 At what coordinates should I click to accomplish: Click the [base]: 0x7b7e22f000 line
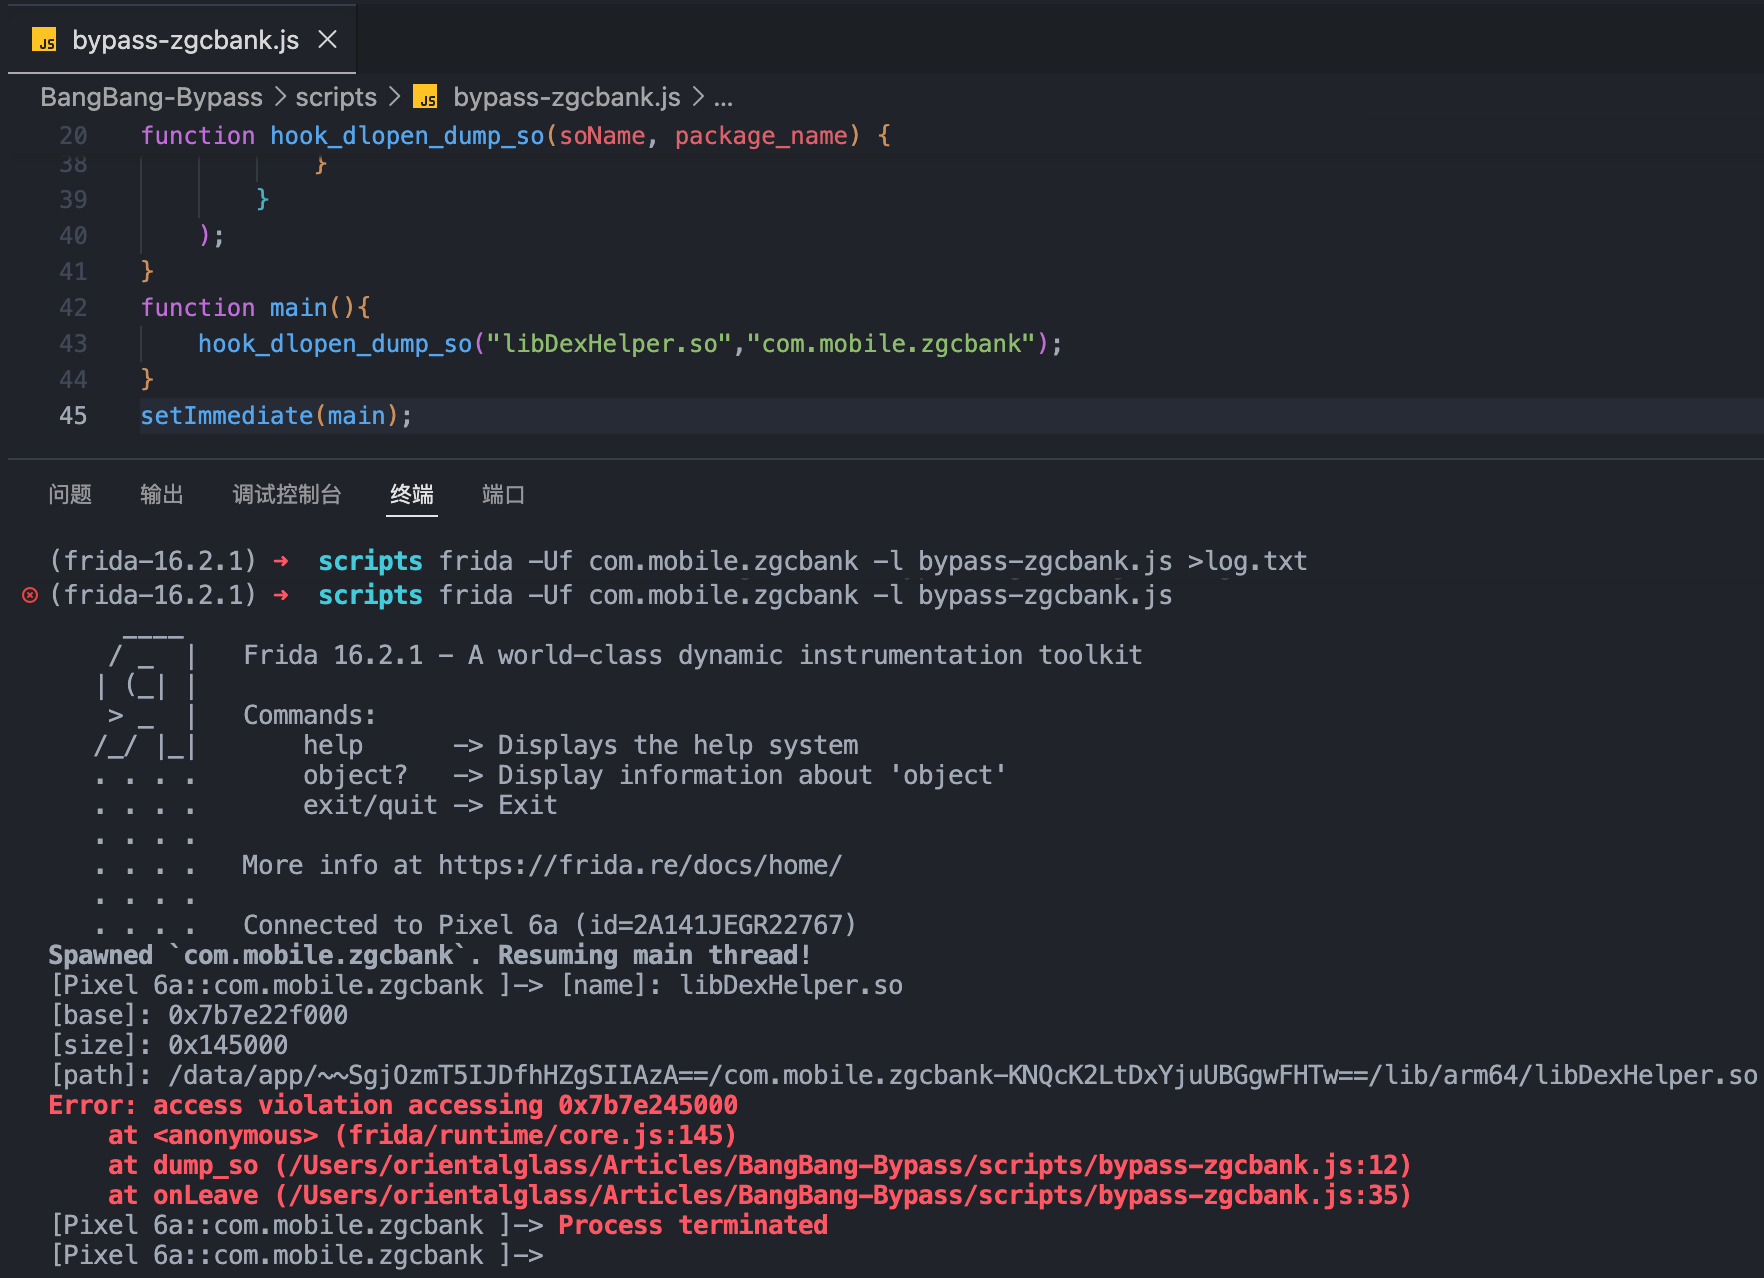click(198, 1015)
